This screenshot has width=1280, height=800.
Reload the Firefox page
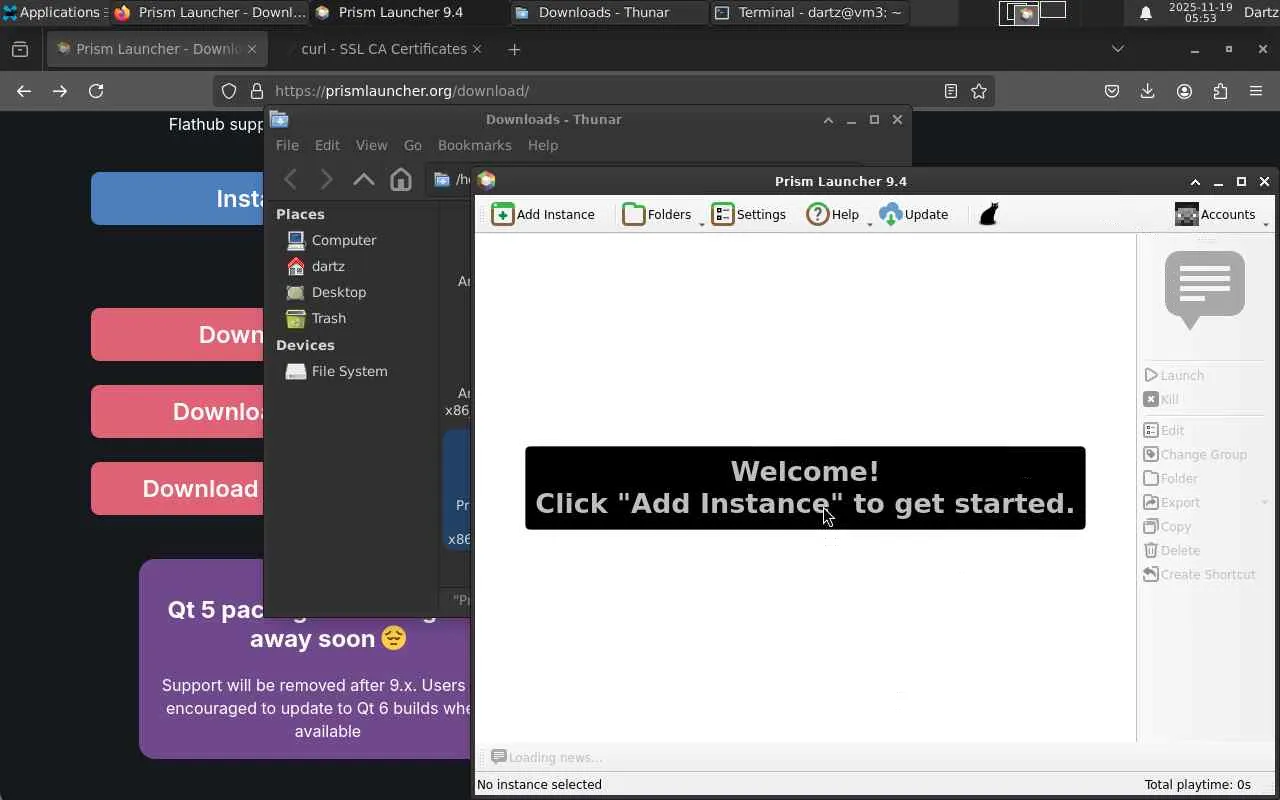click(x=96, y=91)
